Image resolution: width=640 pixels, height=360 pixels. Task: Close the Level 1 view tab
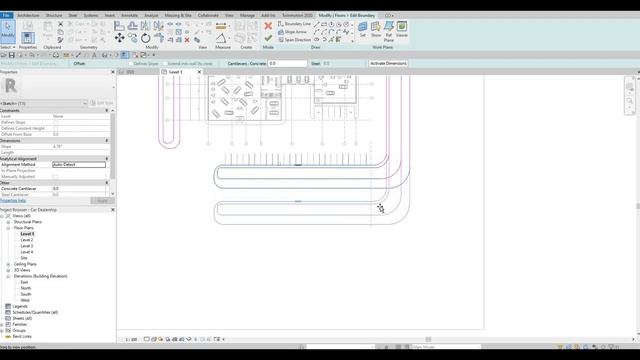click(200, 72)
